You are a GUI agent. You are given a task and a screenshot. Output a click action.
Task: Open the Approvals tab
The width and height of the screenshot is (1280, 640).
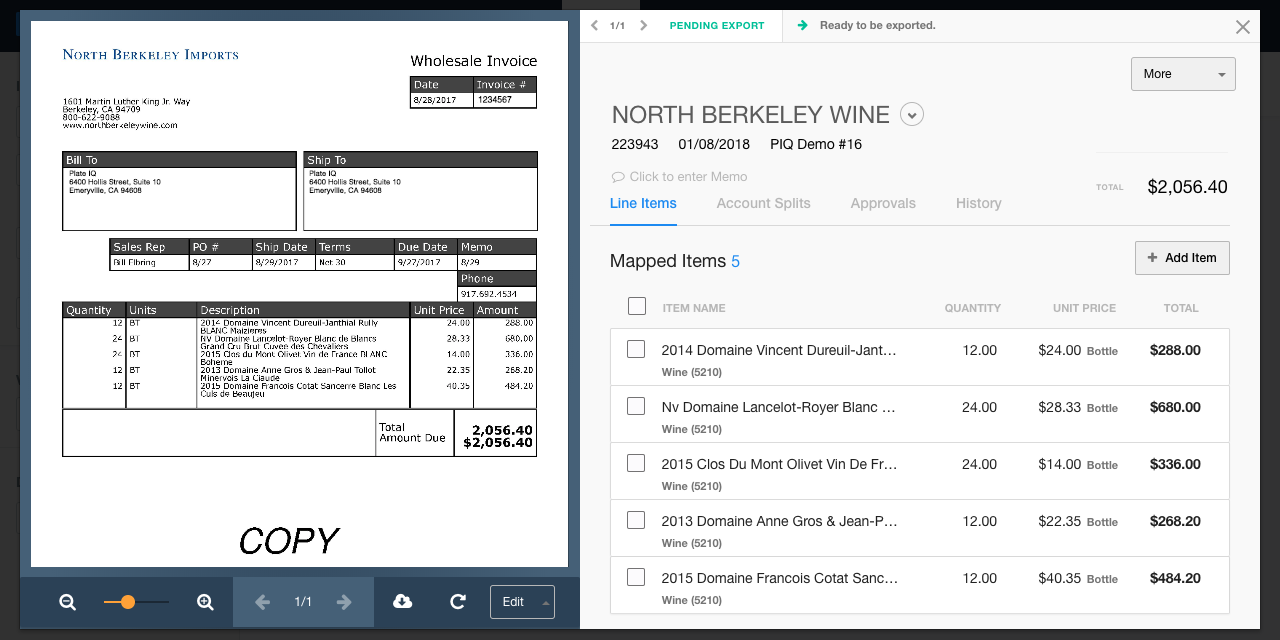pos(883,203)
